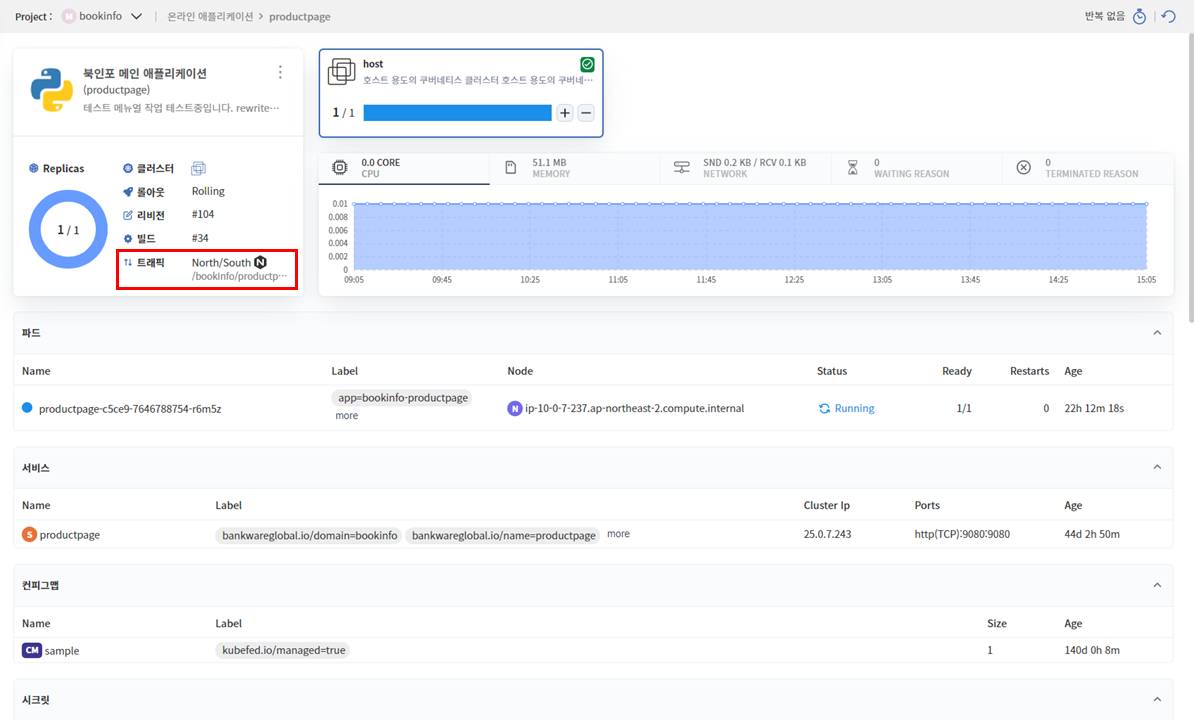Click the refresh timer stopwatch icon
Viewport: 1194px width, 720px height.
(x=1139, y=16)
